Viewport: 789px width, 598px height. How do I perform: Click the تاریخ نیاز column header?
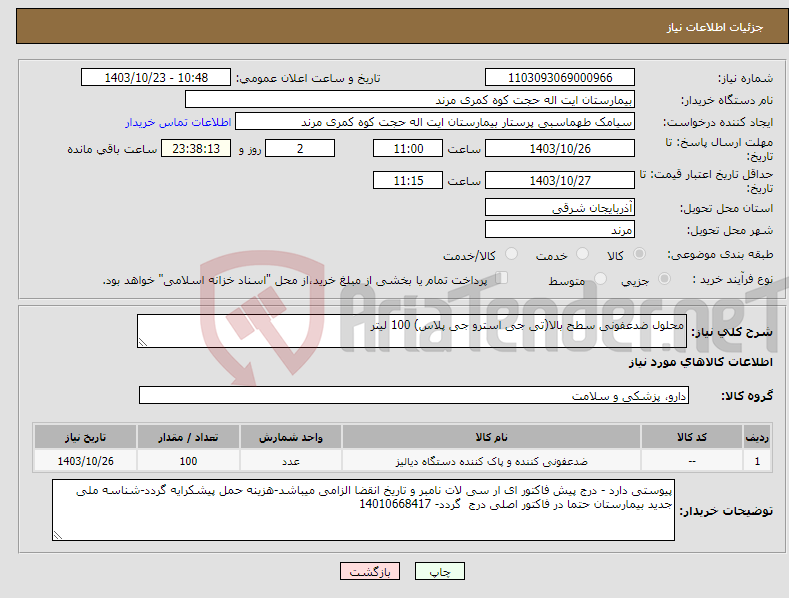[x=85, y=437]
